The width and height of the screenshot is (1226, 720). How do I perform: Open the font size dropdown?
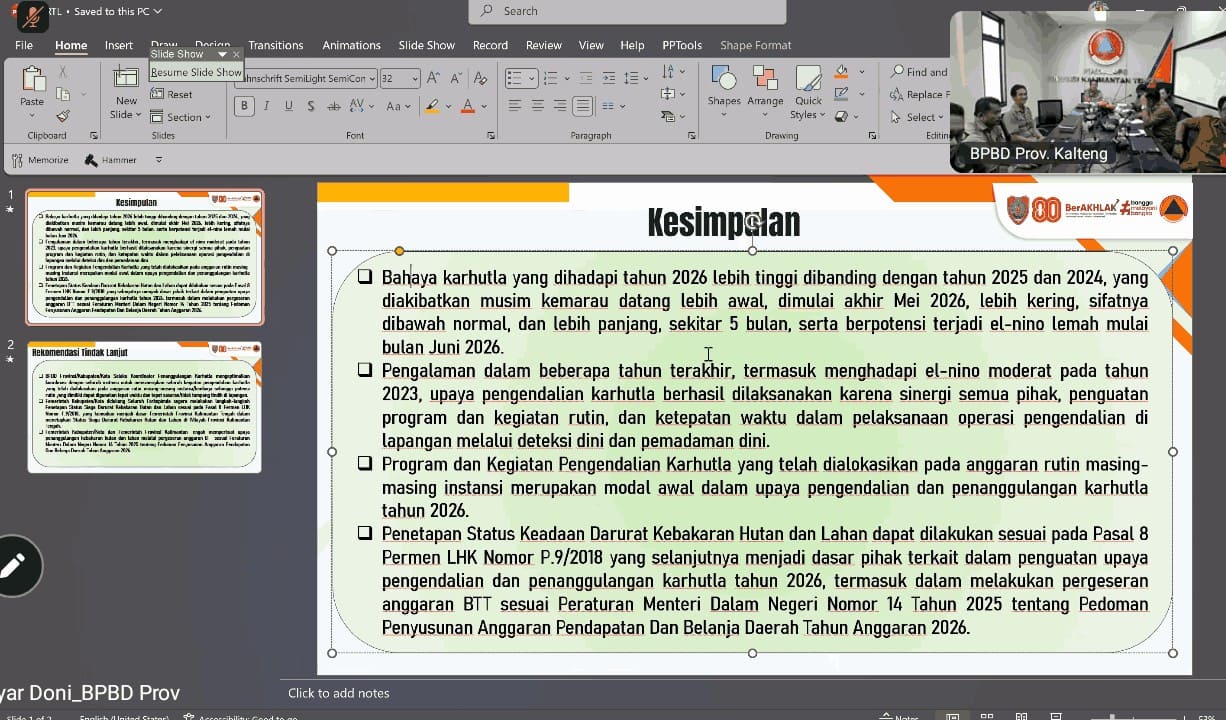[x=415, y=78]
